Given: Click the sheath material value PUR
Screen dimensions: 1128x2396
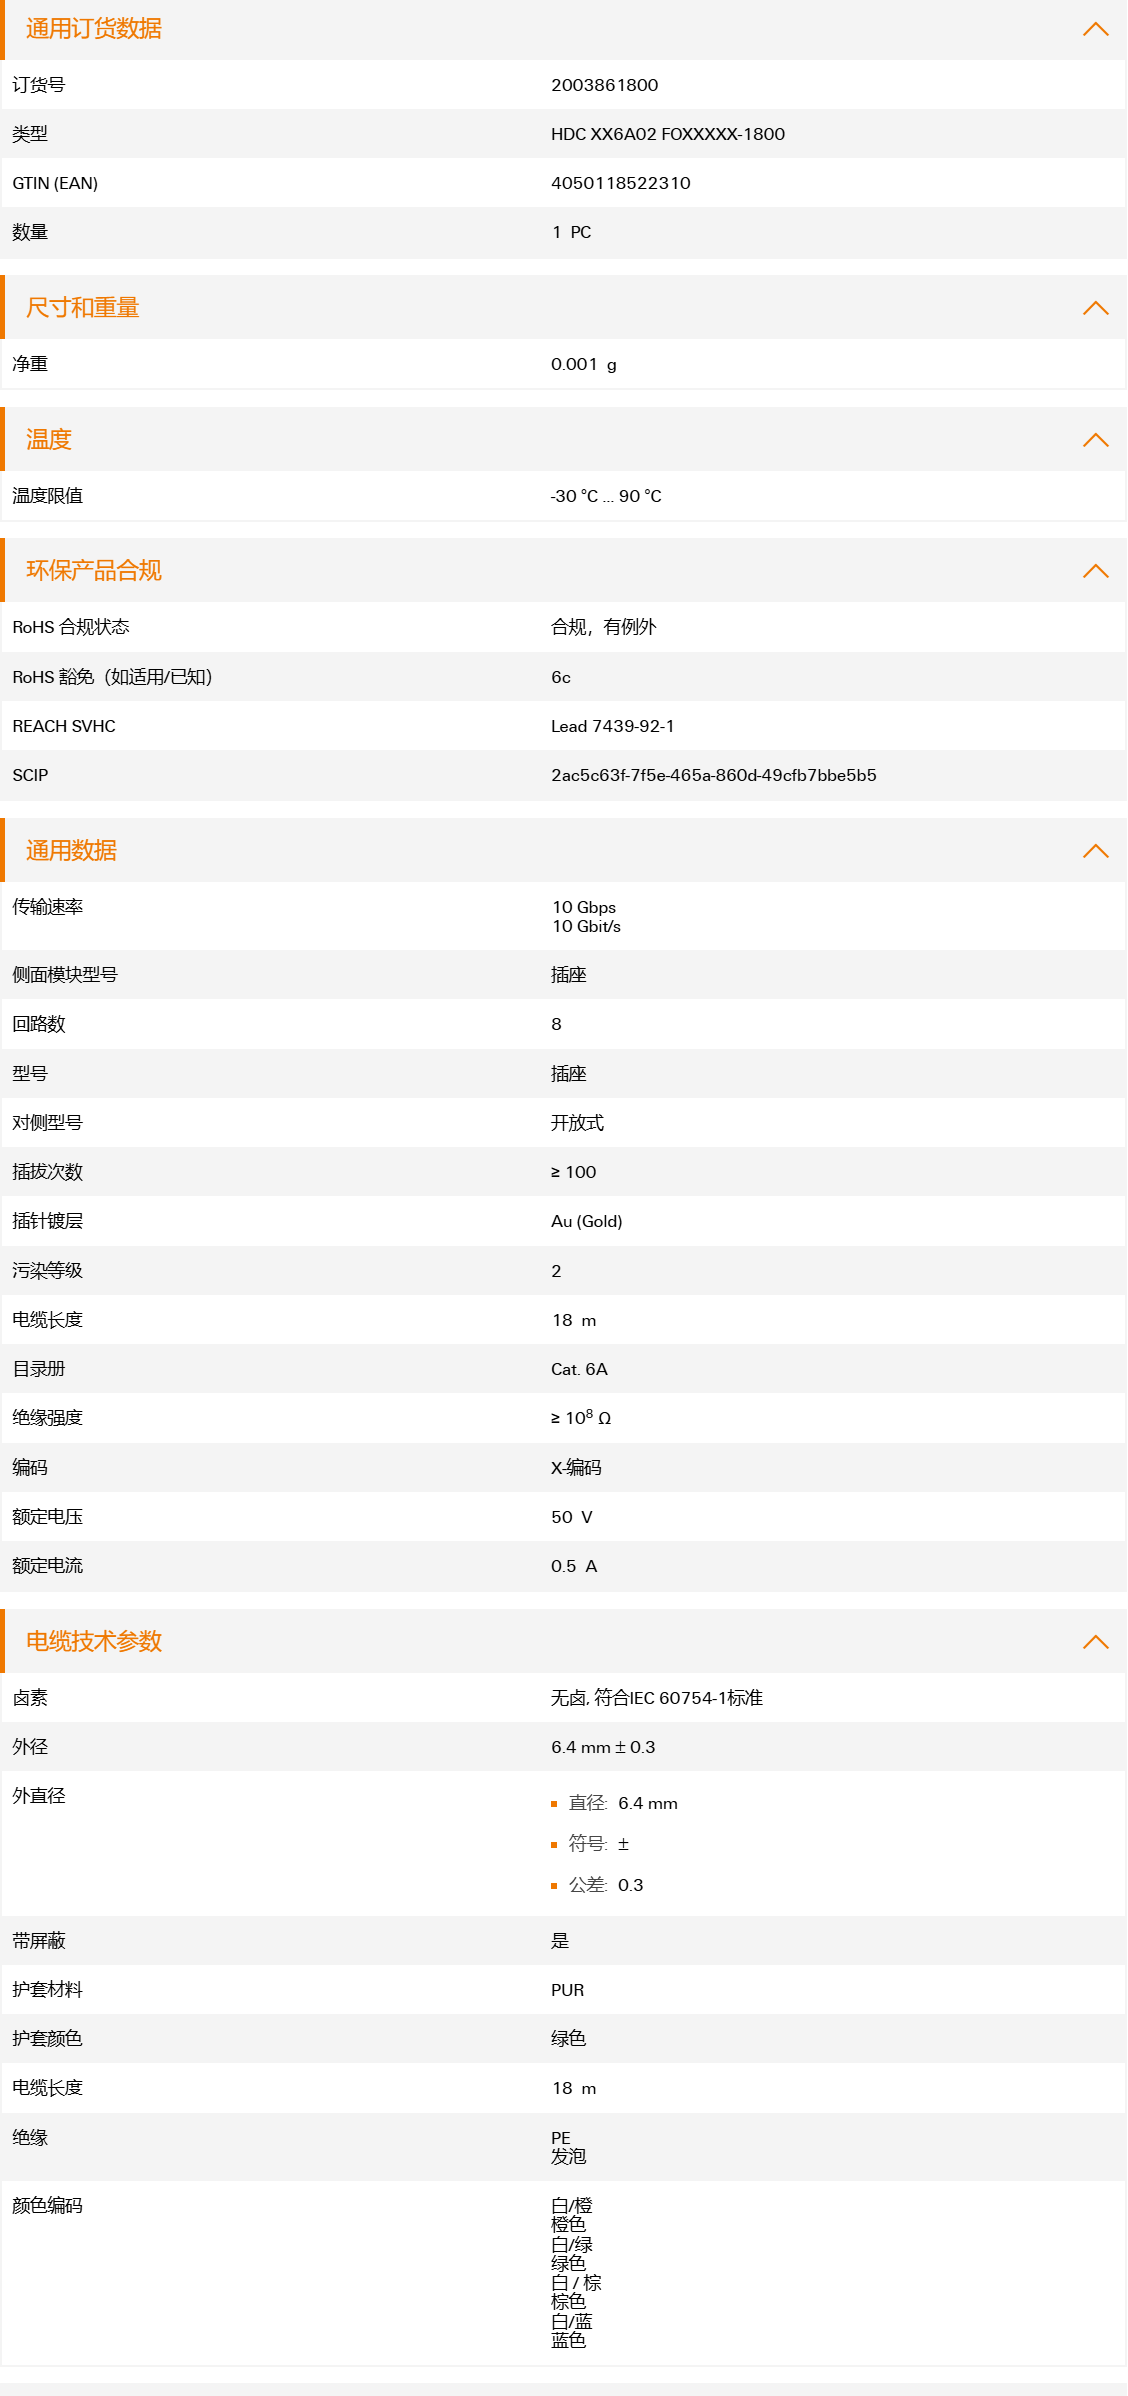Looking at the screenshot, I should (x=568, y=1990).
